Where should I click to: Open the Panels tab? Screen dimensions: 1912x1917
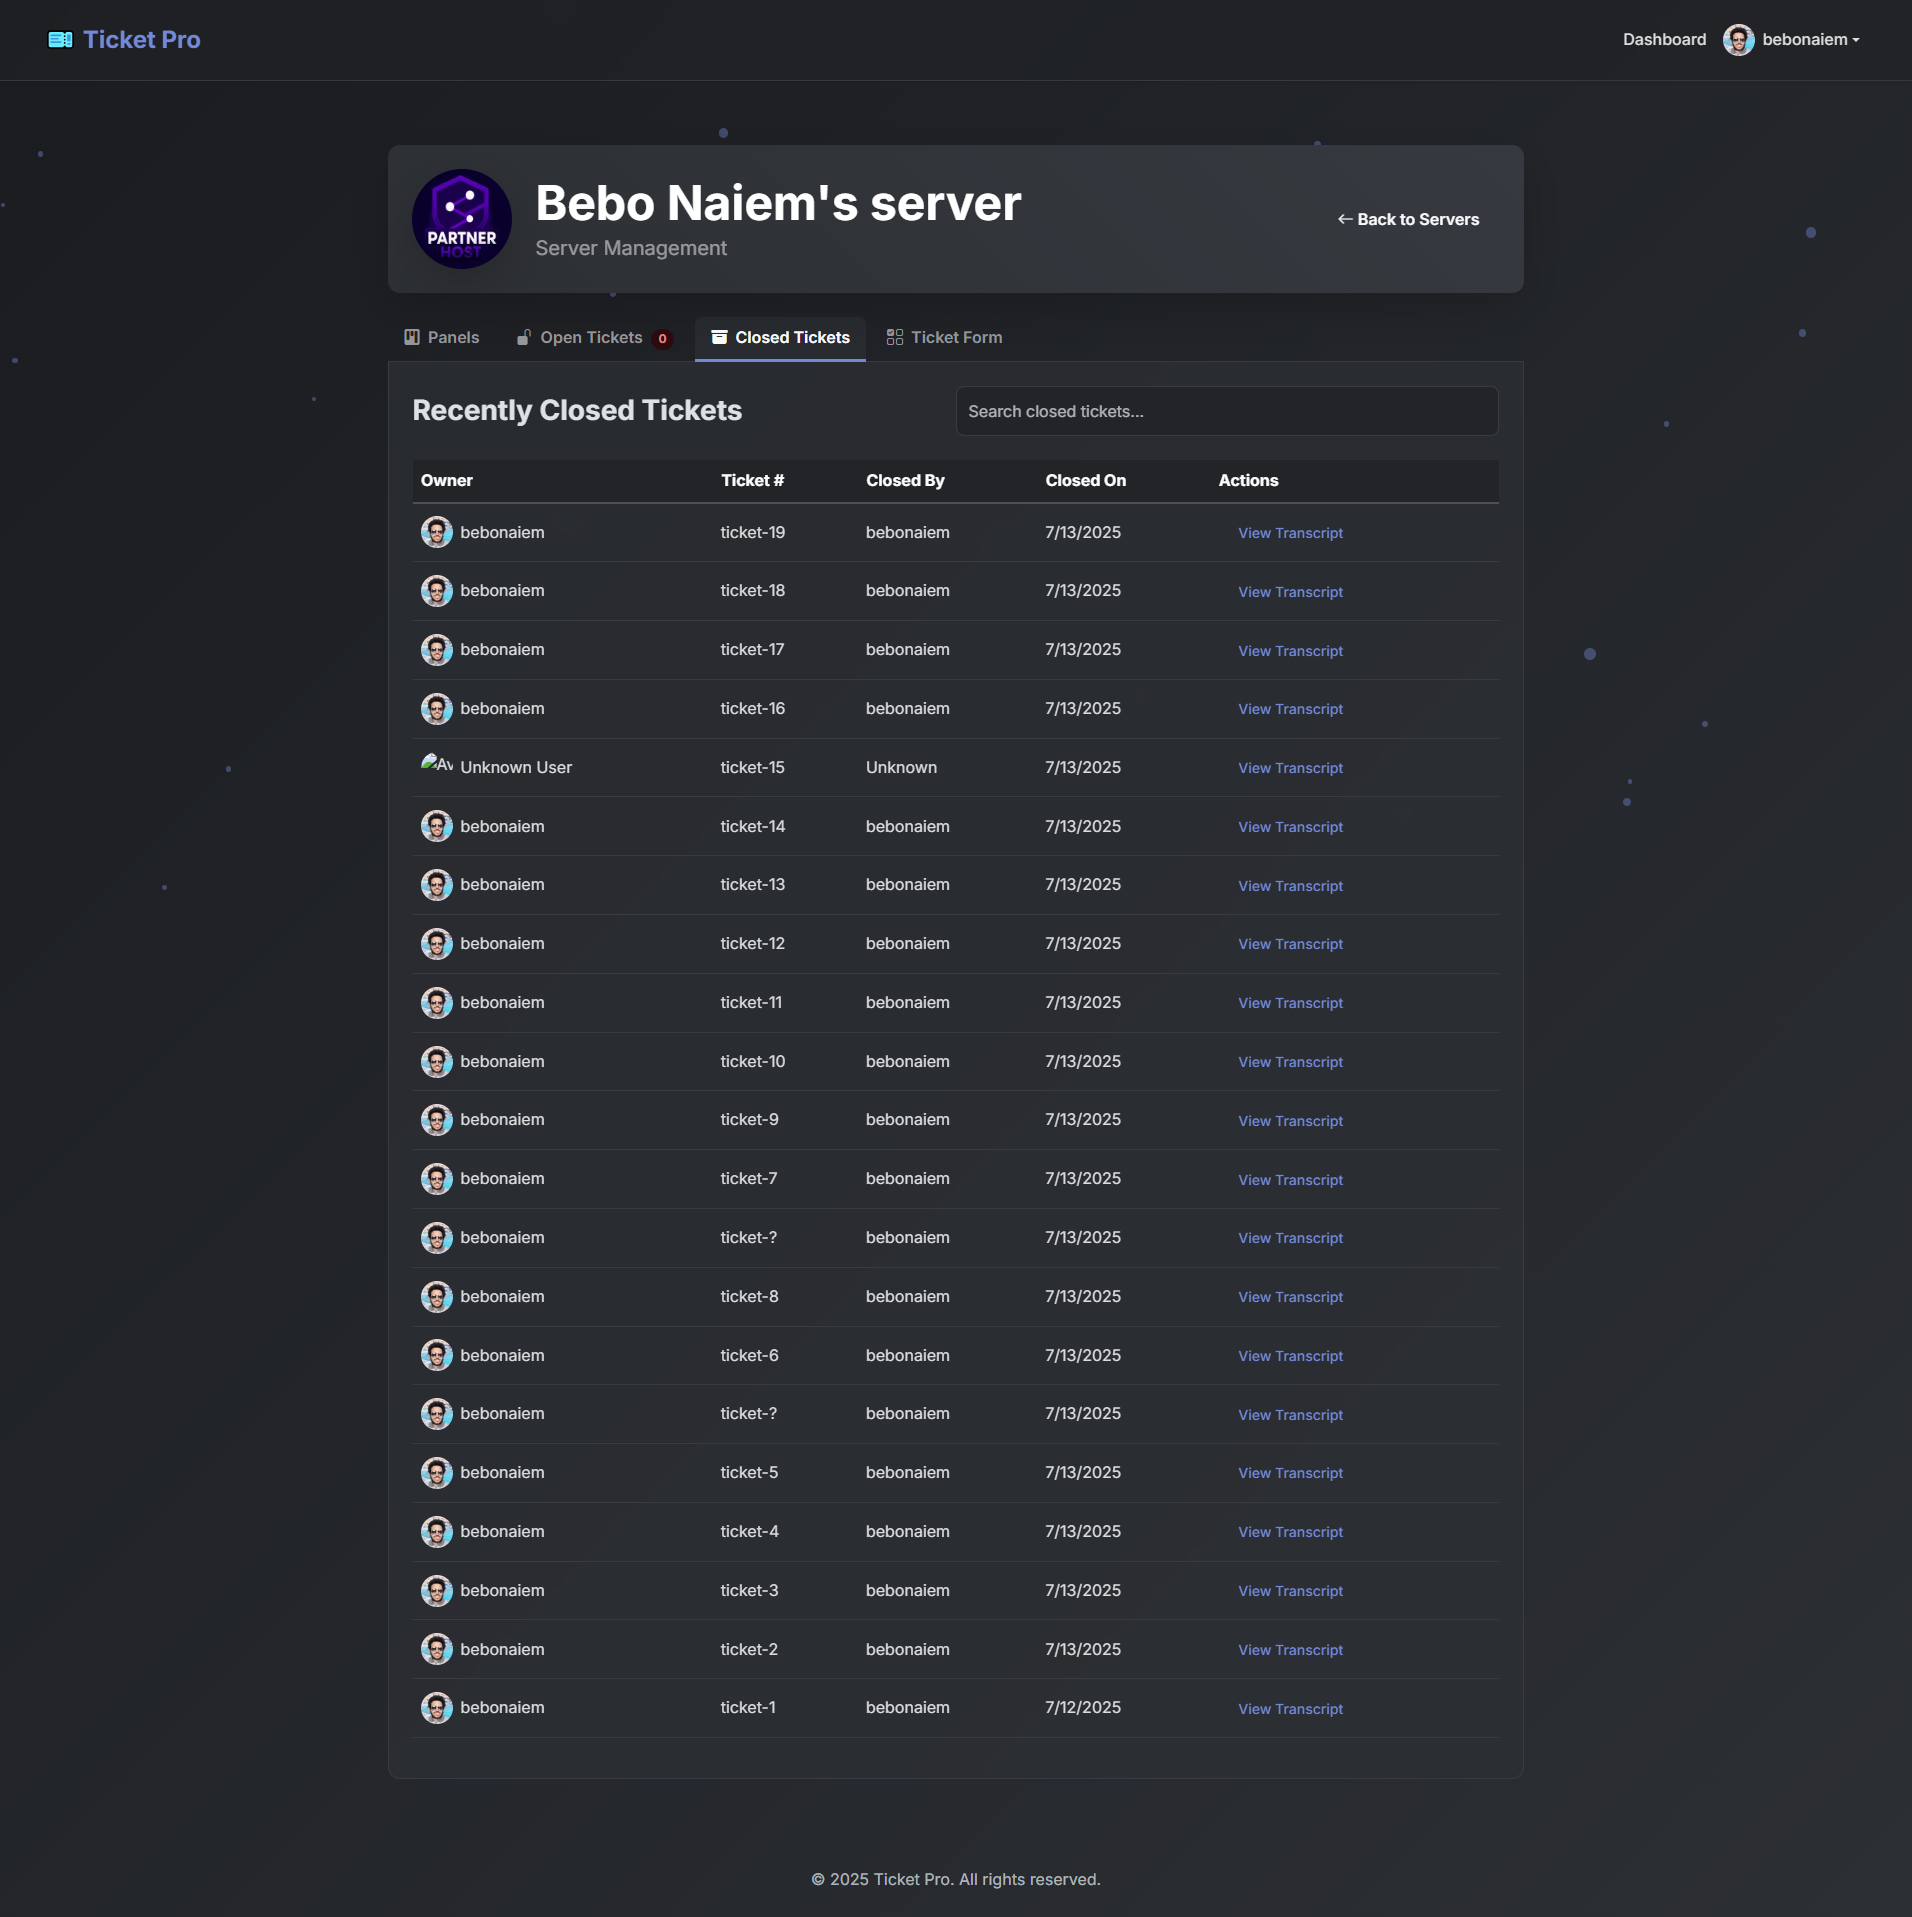pos(453,338)
